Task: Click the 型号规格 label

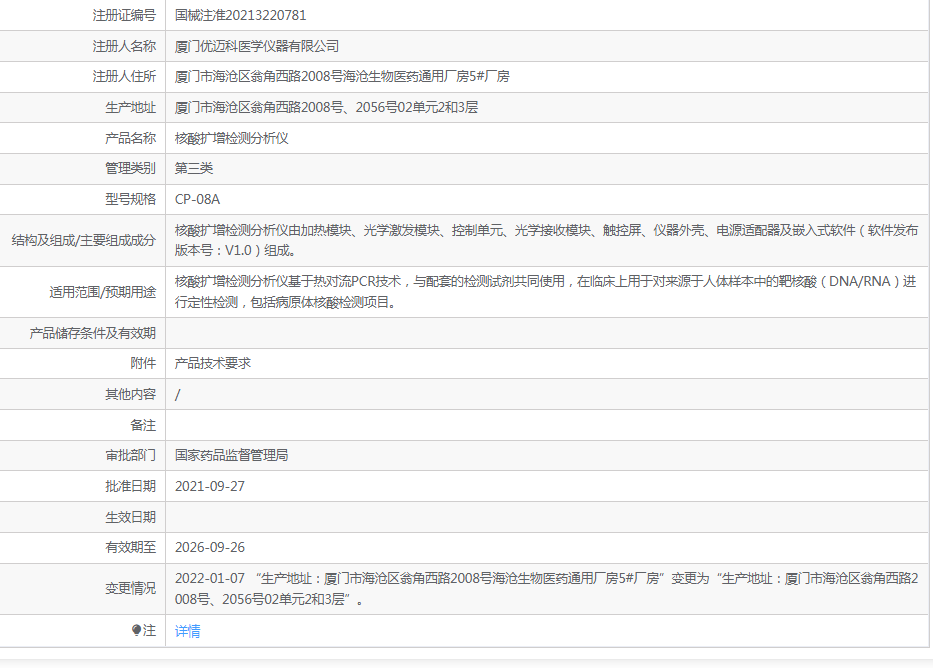Action: 131,199
